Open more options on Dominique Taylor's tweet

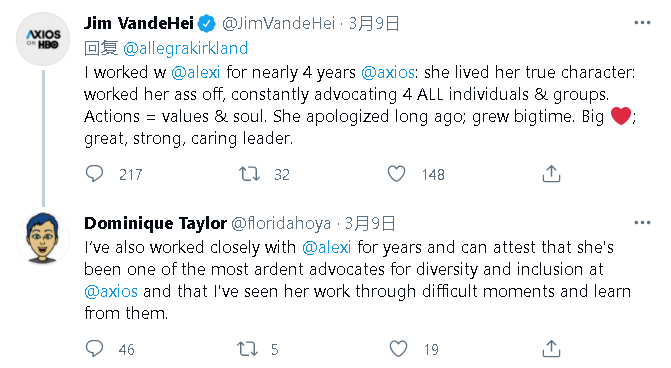click(642, 223)
